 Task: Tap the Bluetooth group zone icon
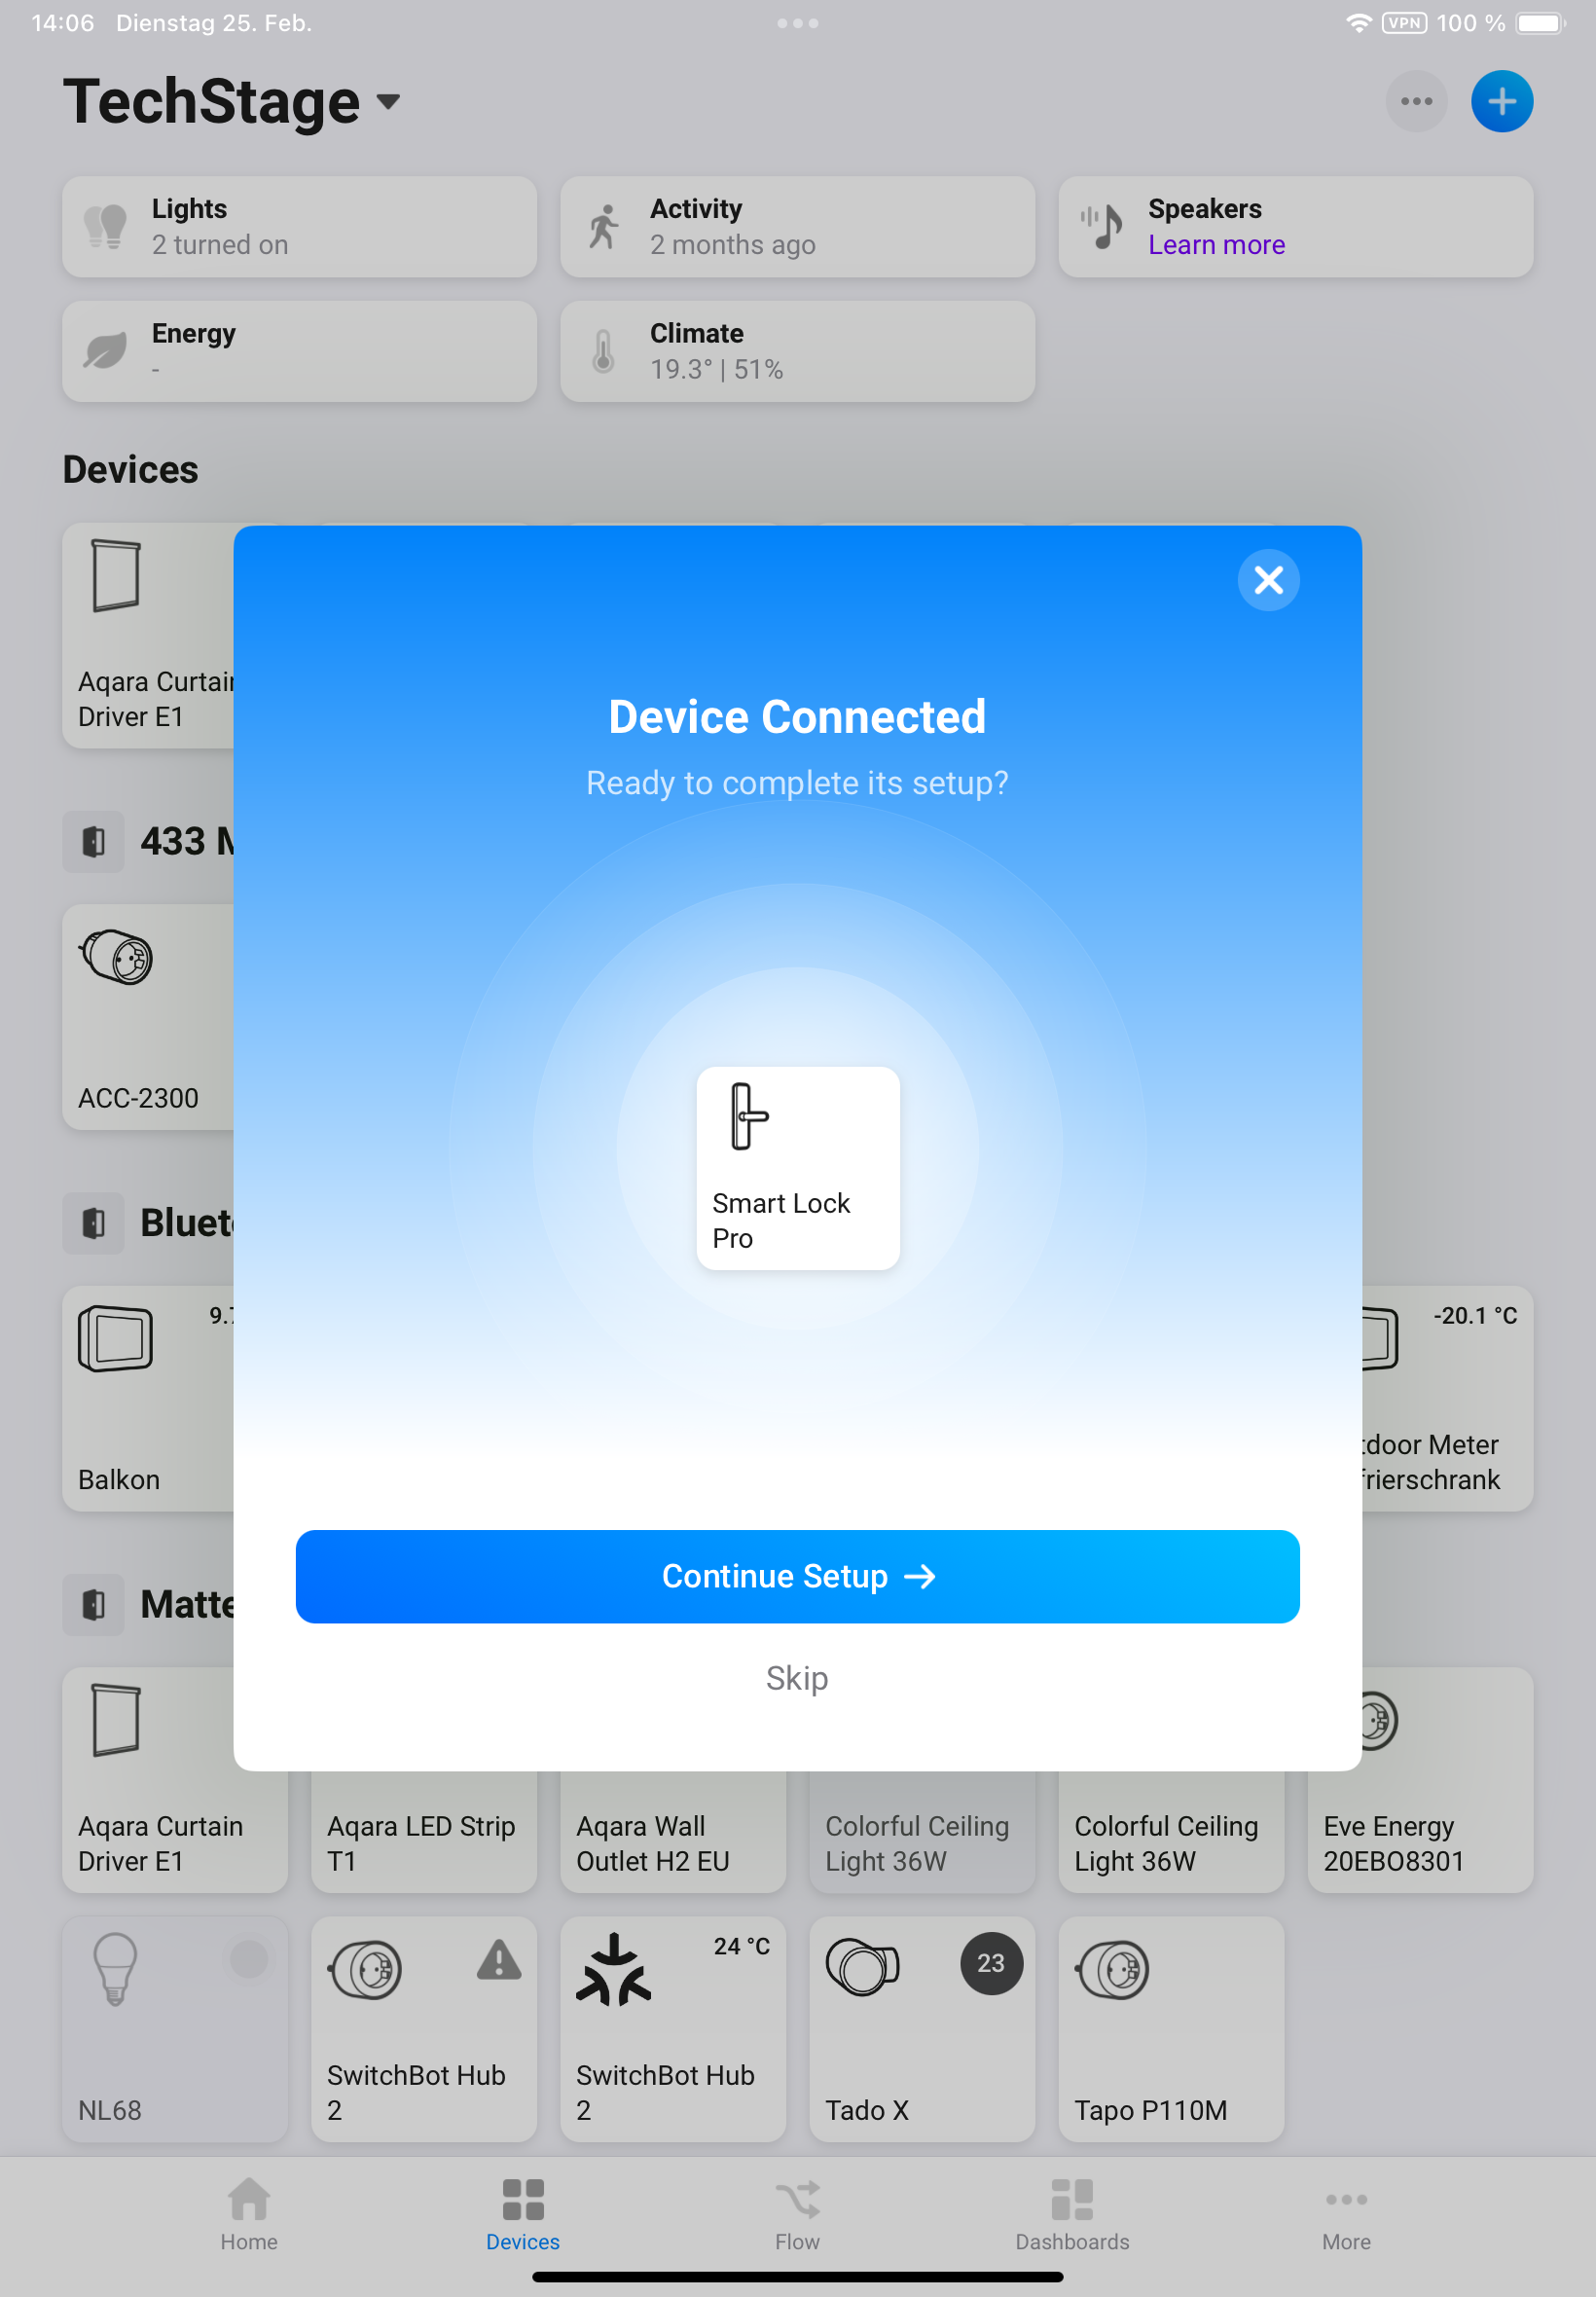(x=94, y=1223)
